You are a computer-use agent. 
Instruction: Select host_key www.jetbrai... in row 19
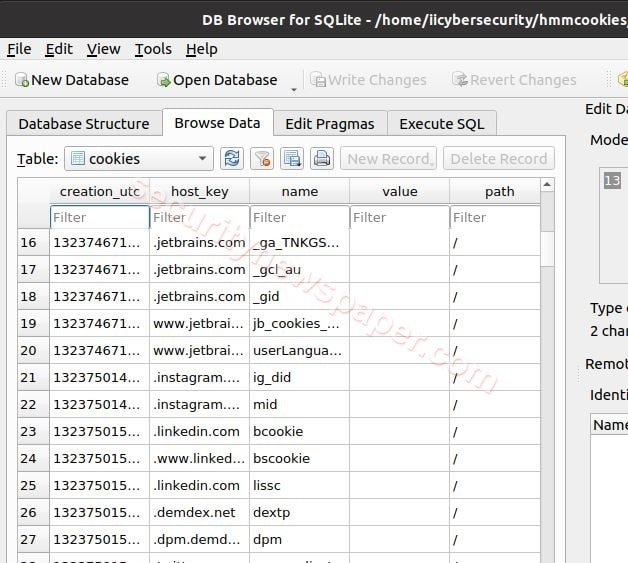(x=199, y=324)
